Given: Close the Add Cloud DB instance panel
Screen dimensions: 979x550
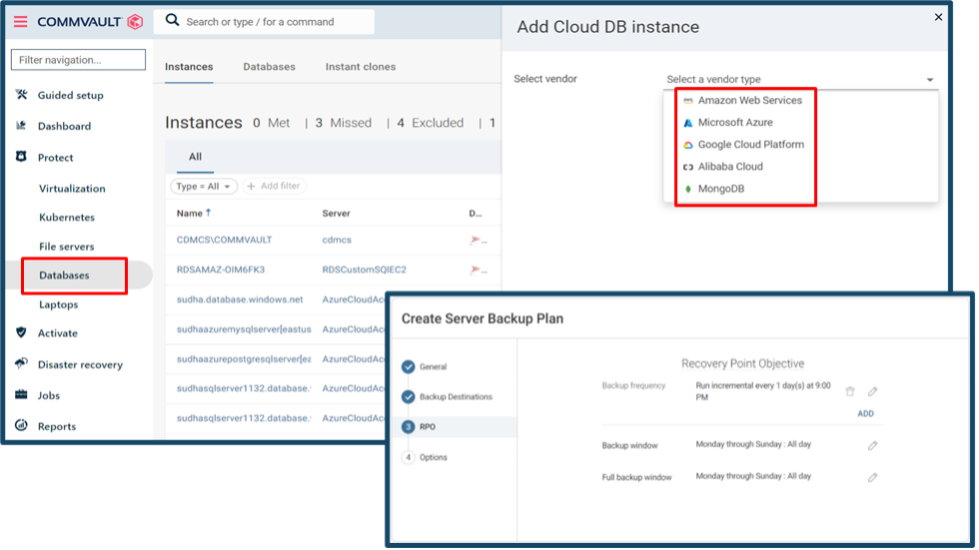Looking at the screenshot, I should tap(938, 17).
